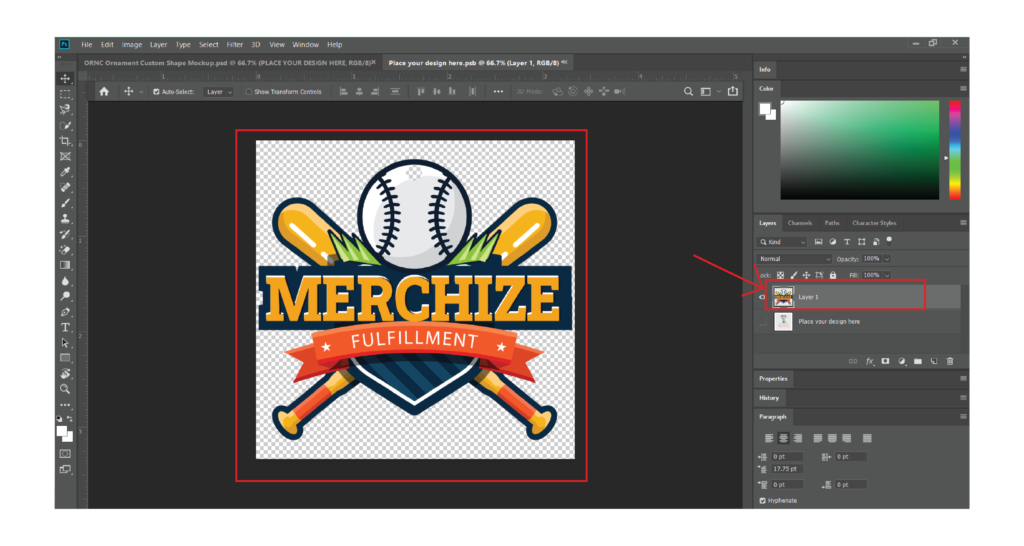Viewport: 1024px width, 546px height.
Task: Select the Pen tool
Action: coord(65,312)
